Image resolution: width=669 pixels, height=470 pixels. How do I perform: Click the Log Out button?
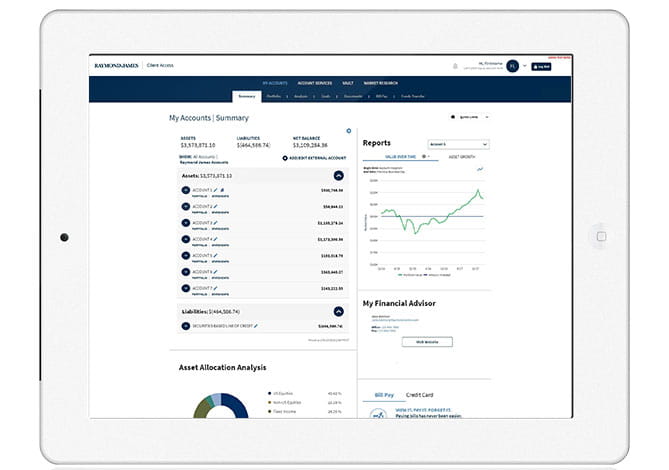(x=541, y=67)
